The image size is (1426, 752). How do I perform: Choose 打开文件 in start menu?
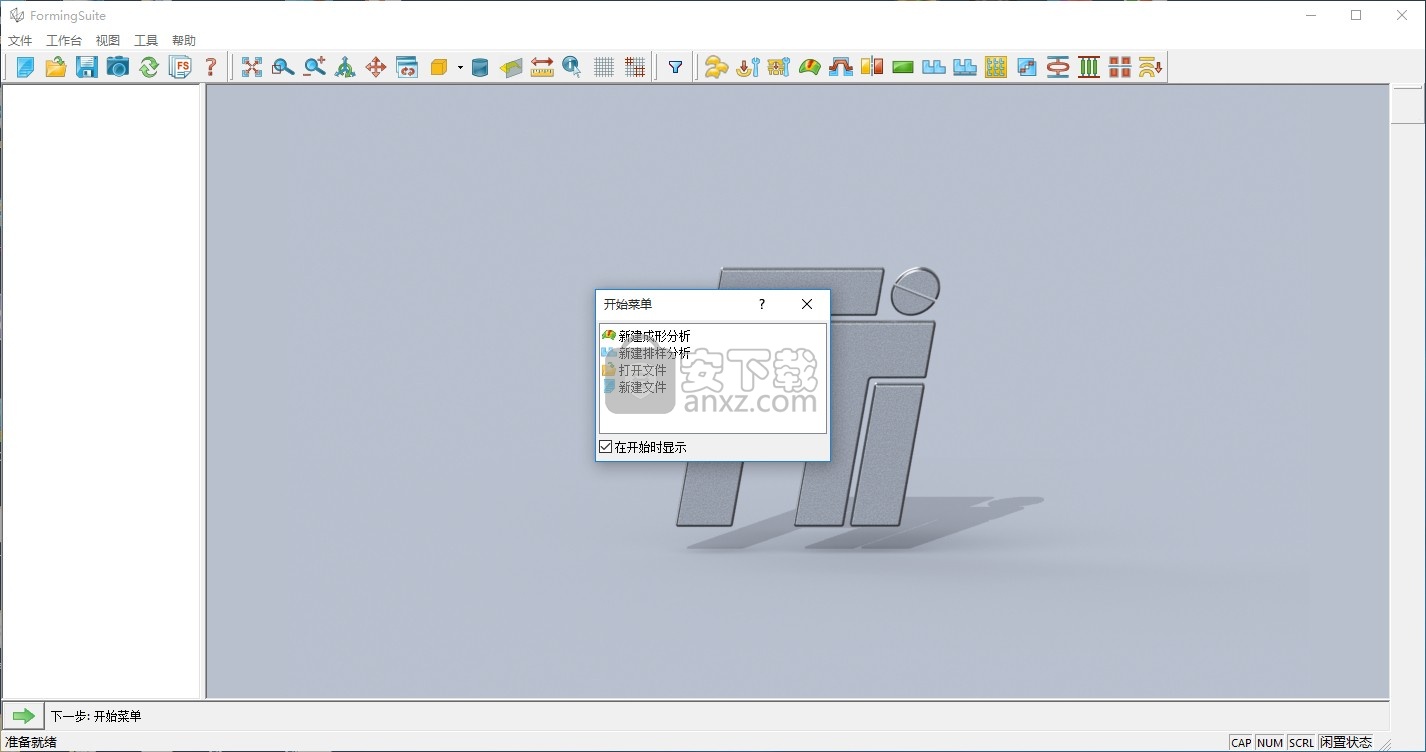pos(634,370)
